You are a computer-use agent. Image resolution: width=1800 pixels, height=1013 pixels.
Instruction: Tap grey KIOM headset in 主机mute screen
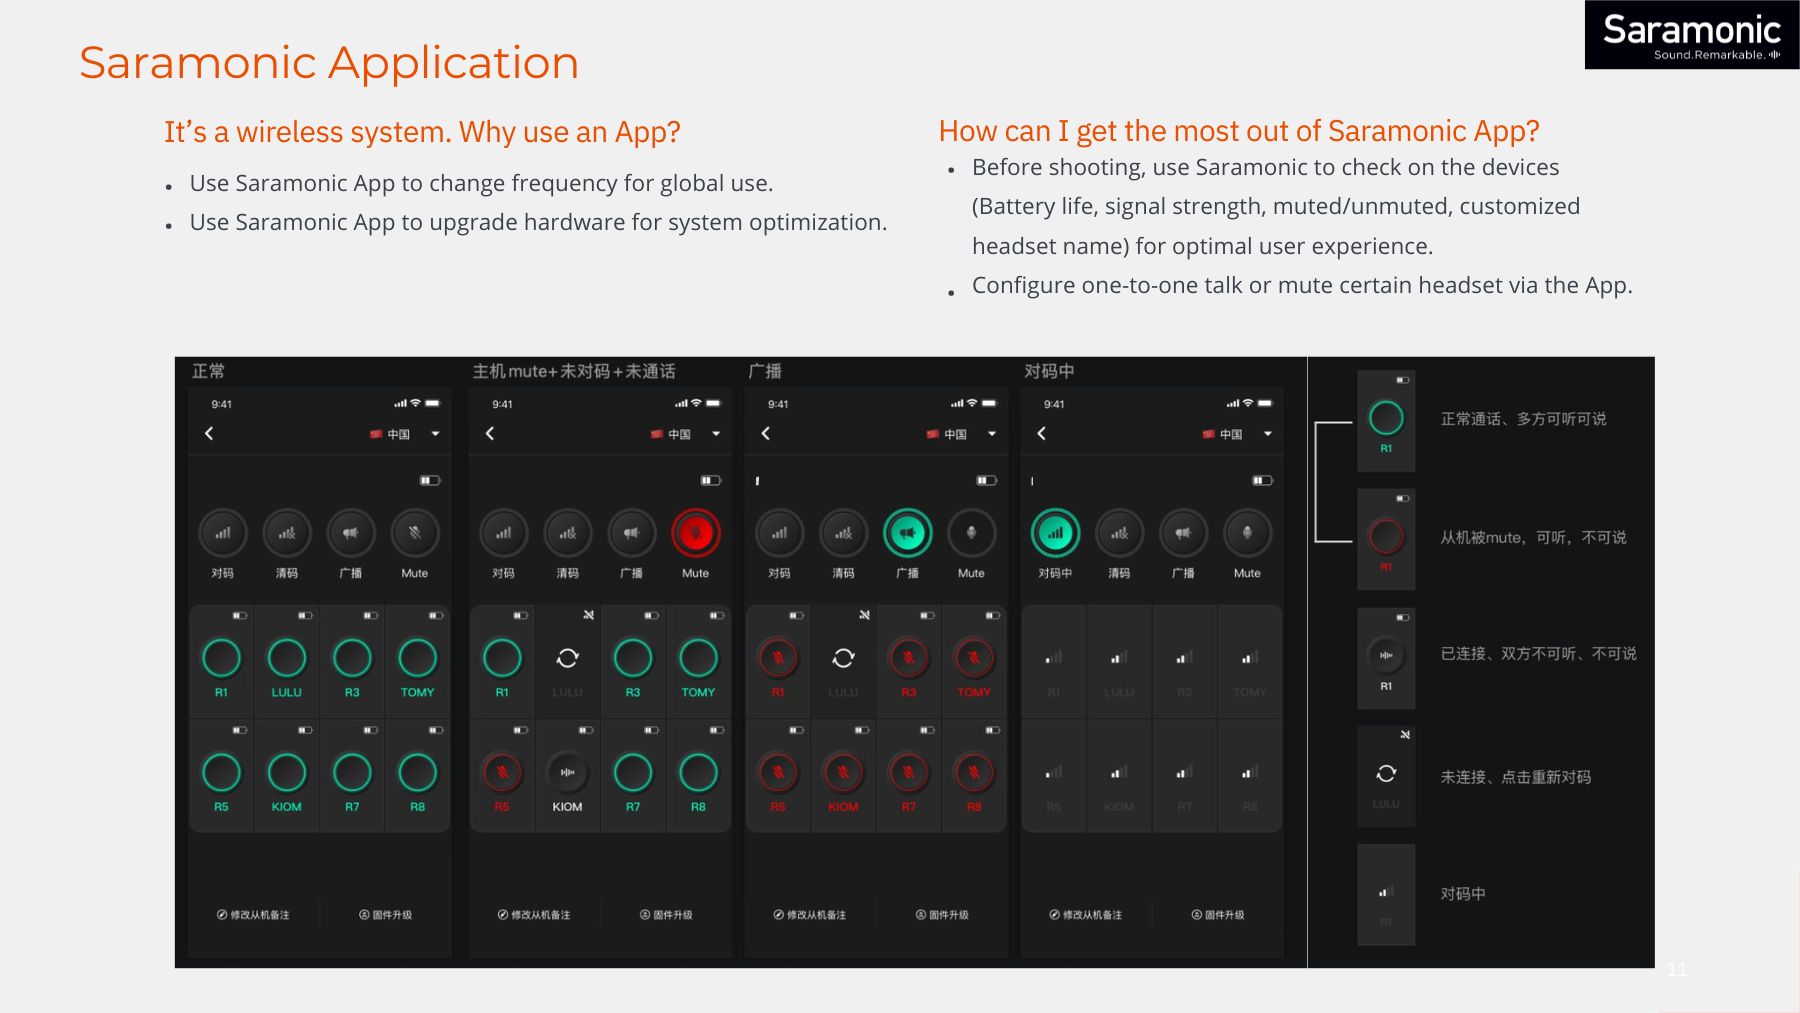tap(567, 772)
